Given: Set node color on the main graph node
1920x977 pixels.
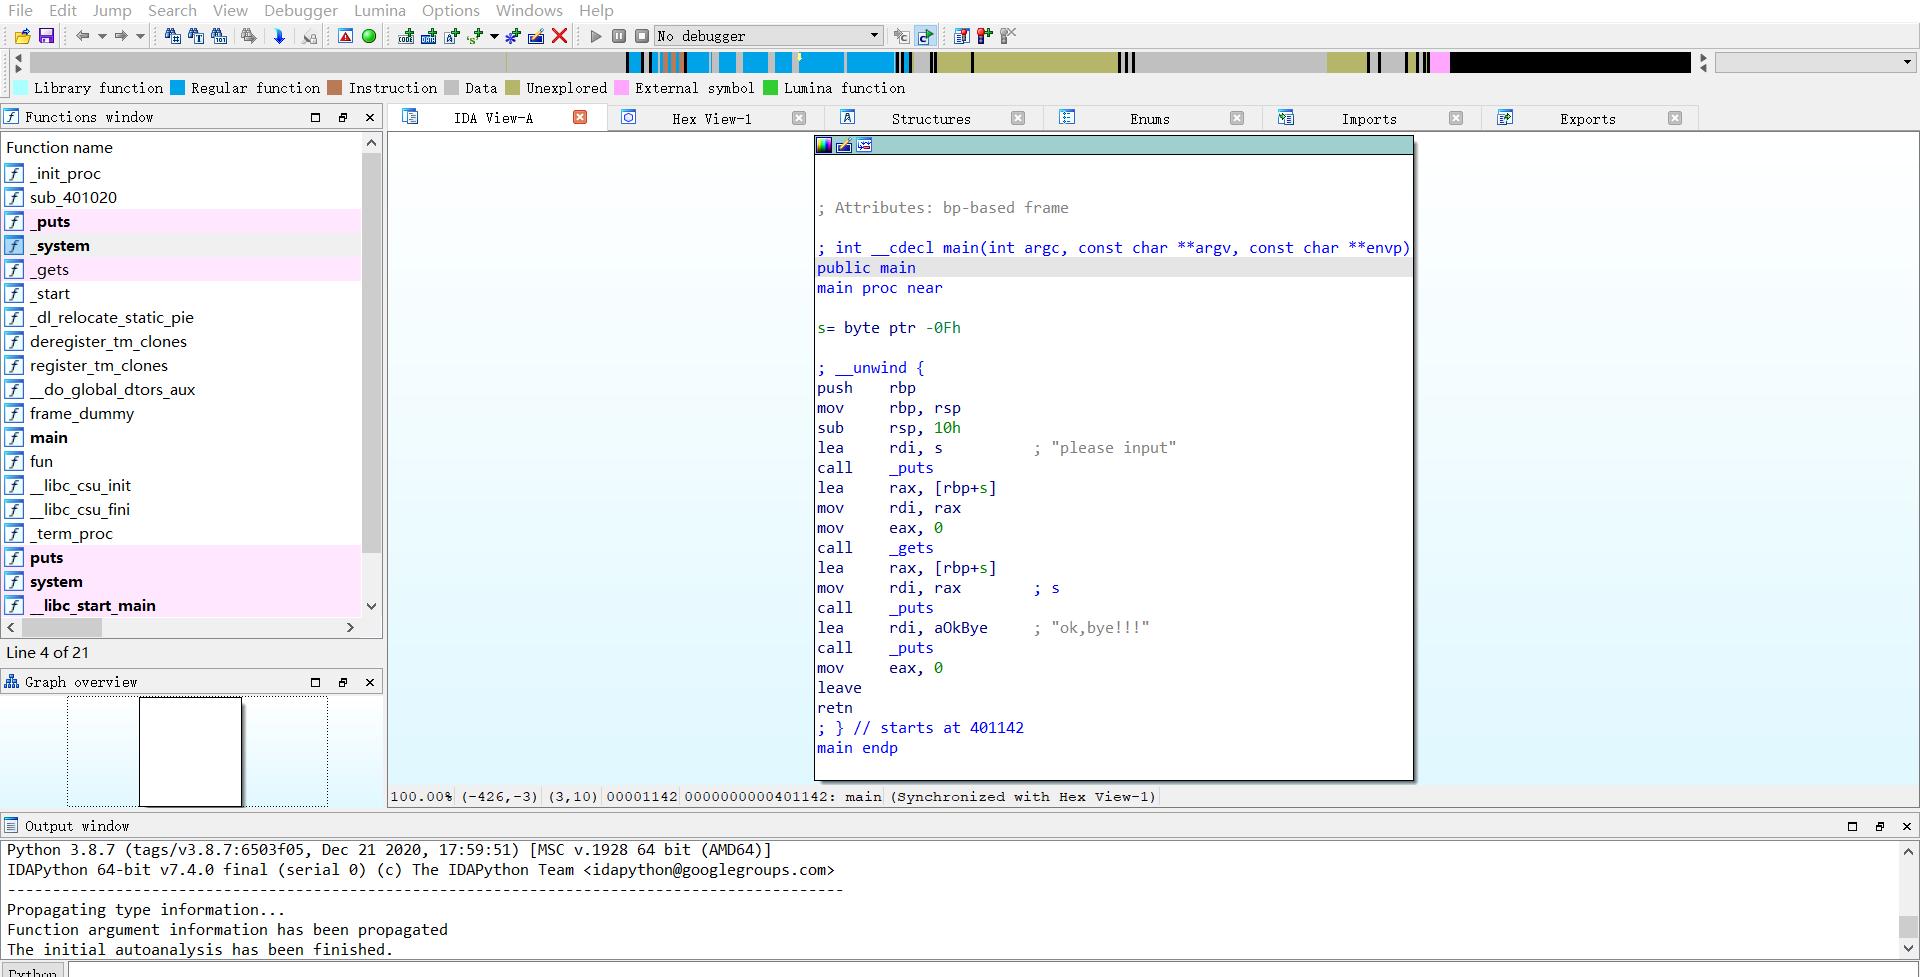Looking at the screenshot, I should [x=824, y=145].
